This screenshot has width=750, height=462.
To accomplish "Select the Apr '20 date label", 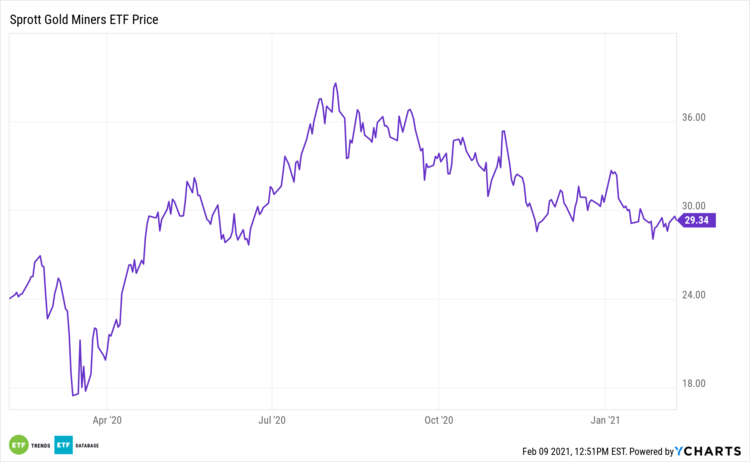I will 107,421.
